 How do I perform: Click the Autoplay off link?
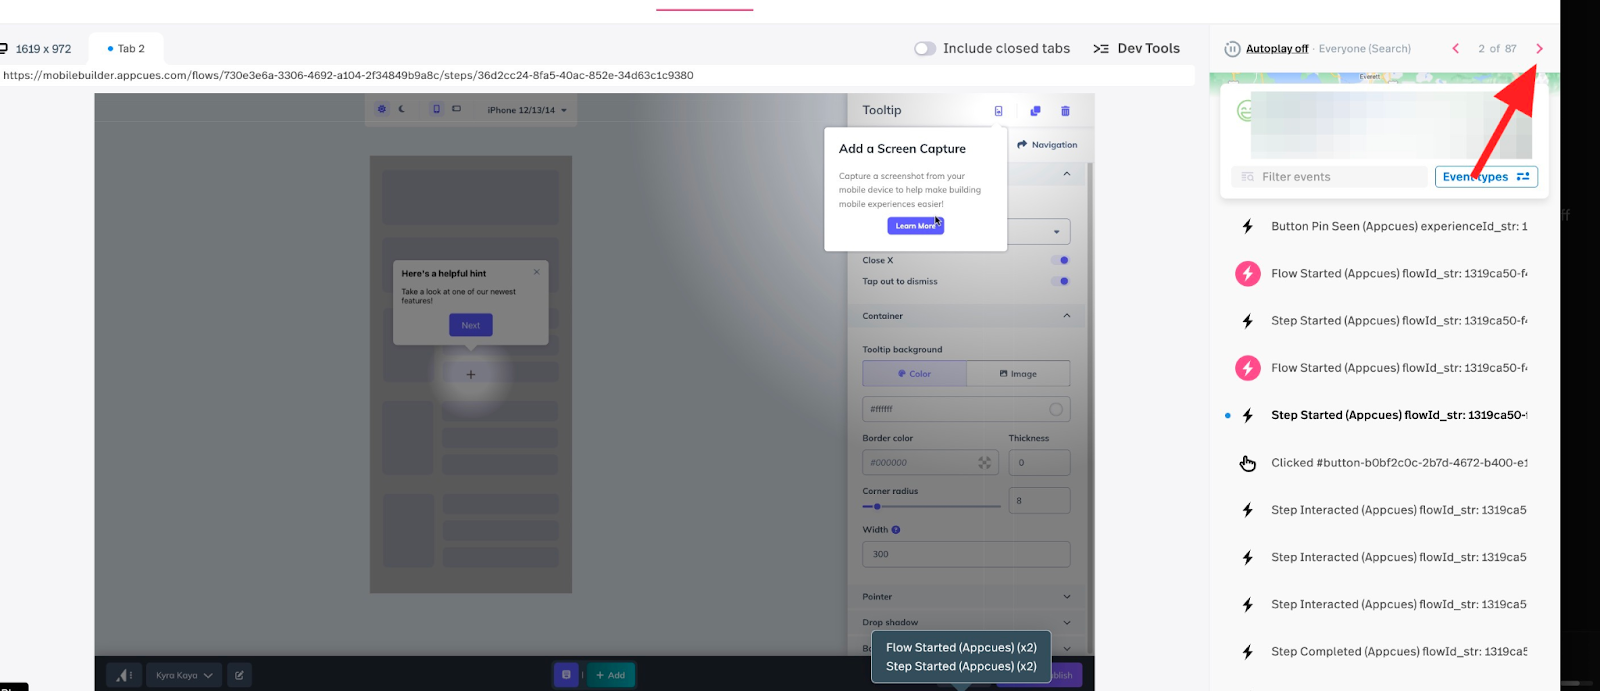[x=1276, y=49]
